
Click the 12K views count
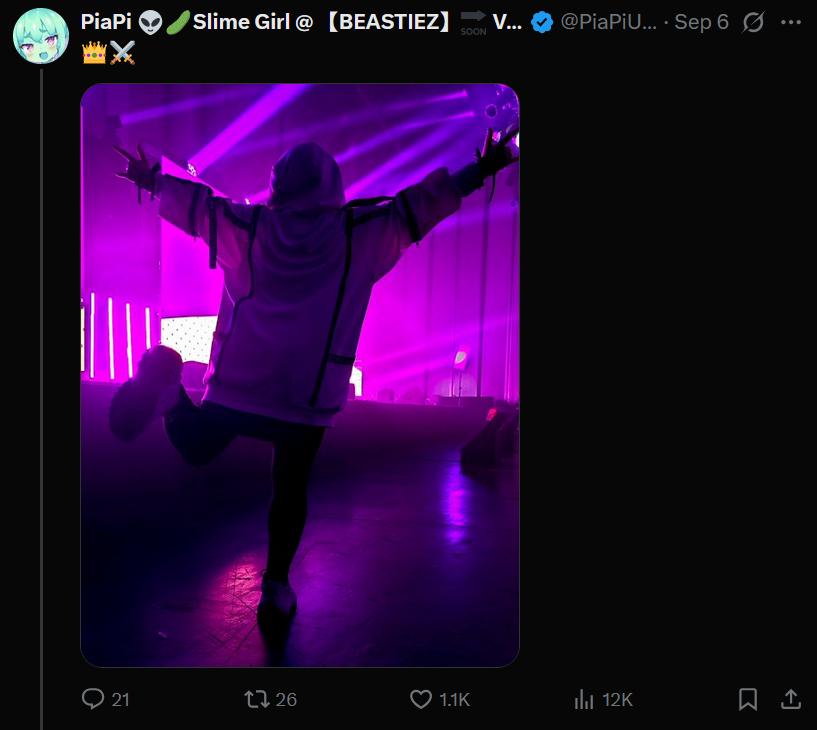[617, 699]
